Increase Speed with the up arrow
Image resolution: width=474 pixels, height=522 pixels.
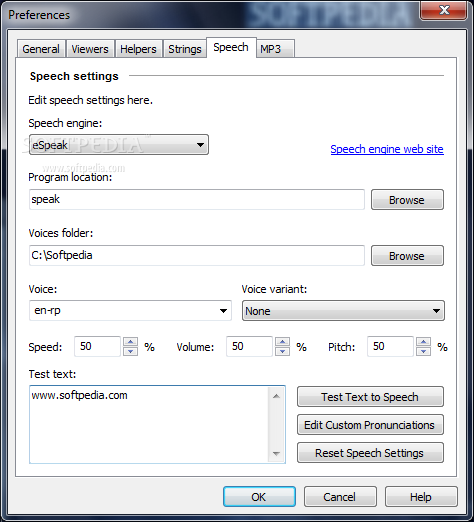click(130, 342)
